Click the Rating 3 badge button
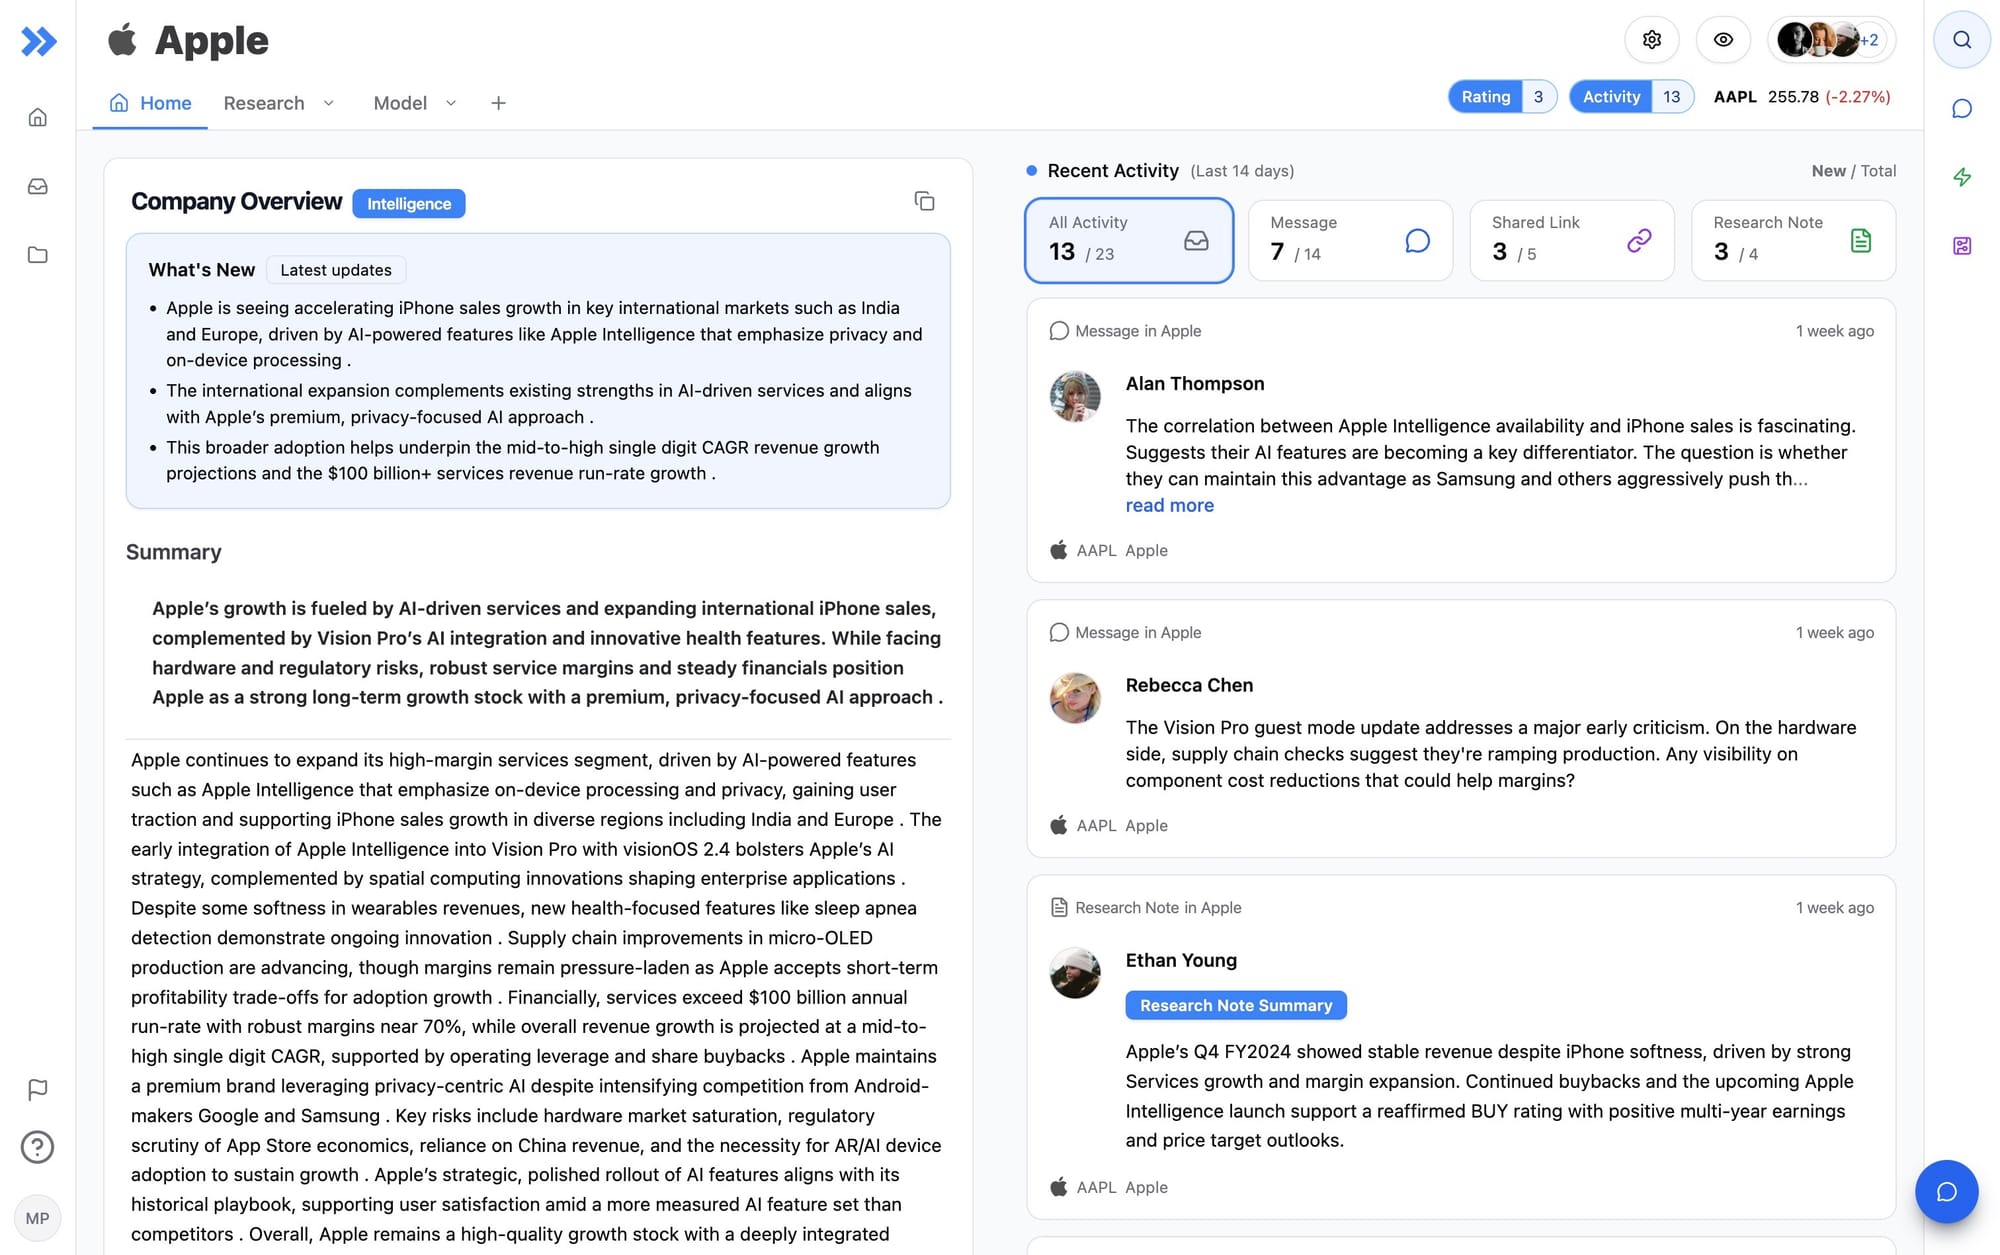 [x=1501, y=97]
